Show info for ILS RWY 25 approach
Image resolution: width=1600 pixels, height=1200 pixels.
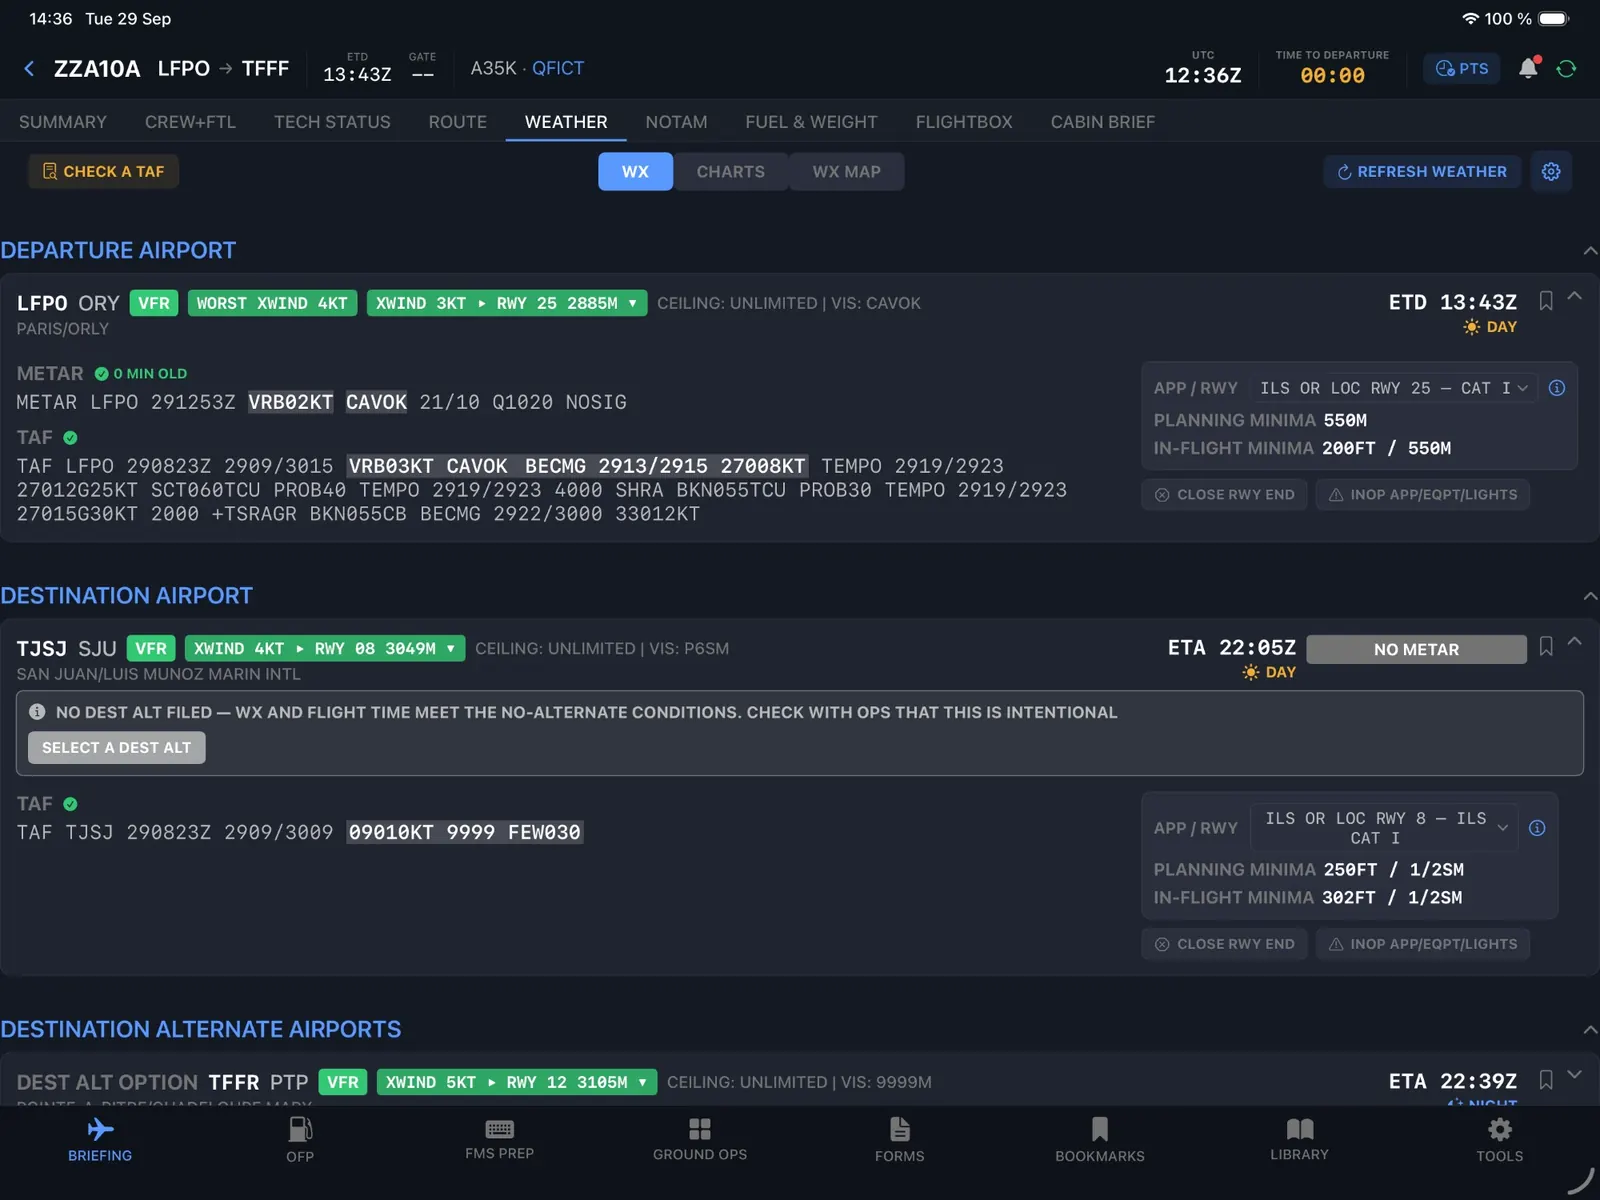1557,388
